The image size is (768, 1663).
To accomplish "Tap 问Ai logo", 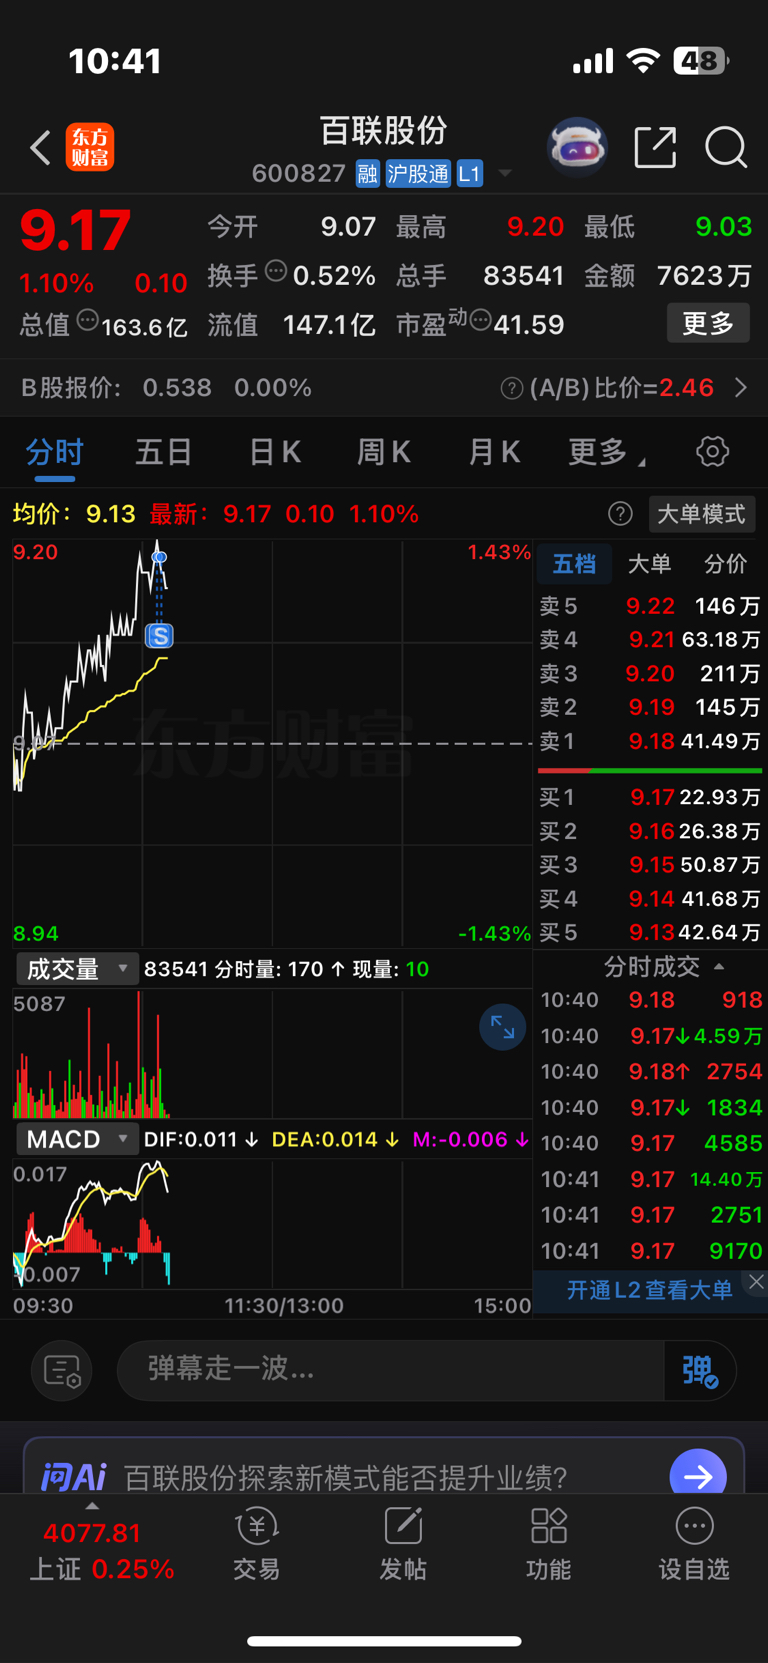I will 73,1476.
